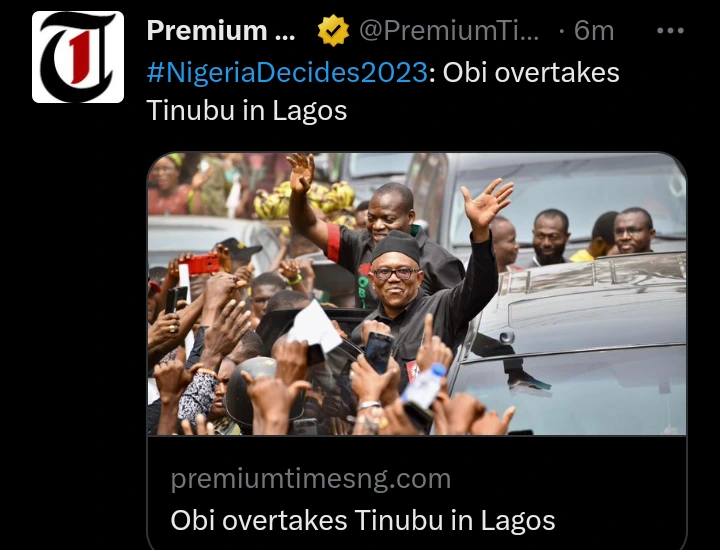720x550 pixels.
Task: Click the bananas in the photo background
Action: [x=303, y=200]
